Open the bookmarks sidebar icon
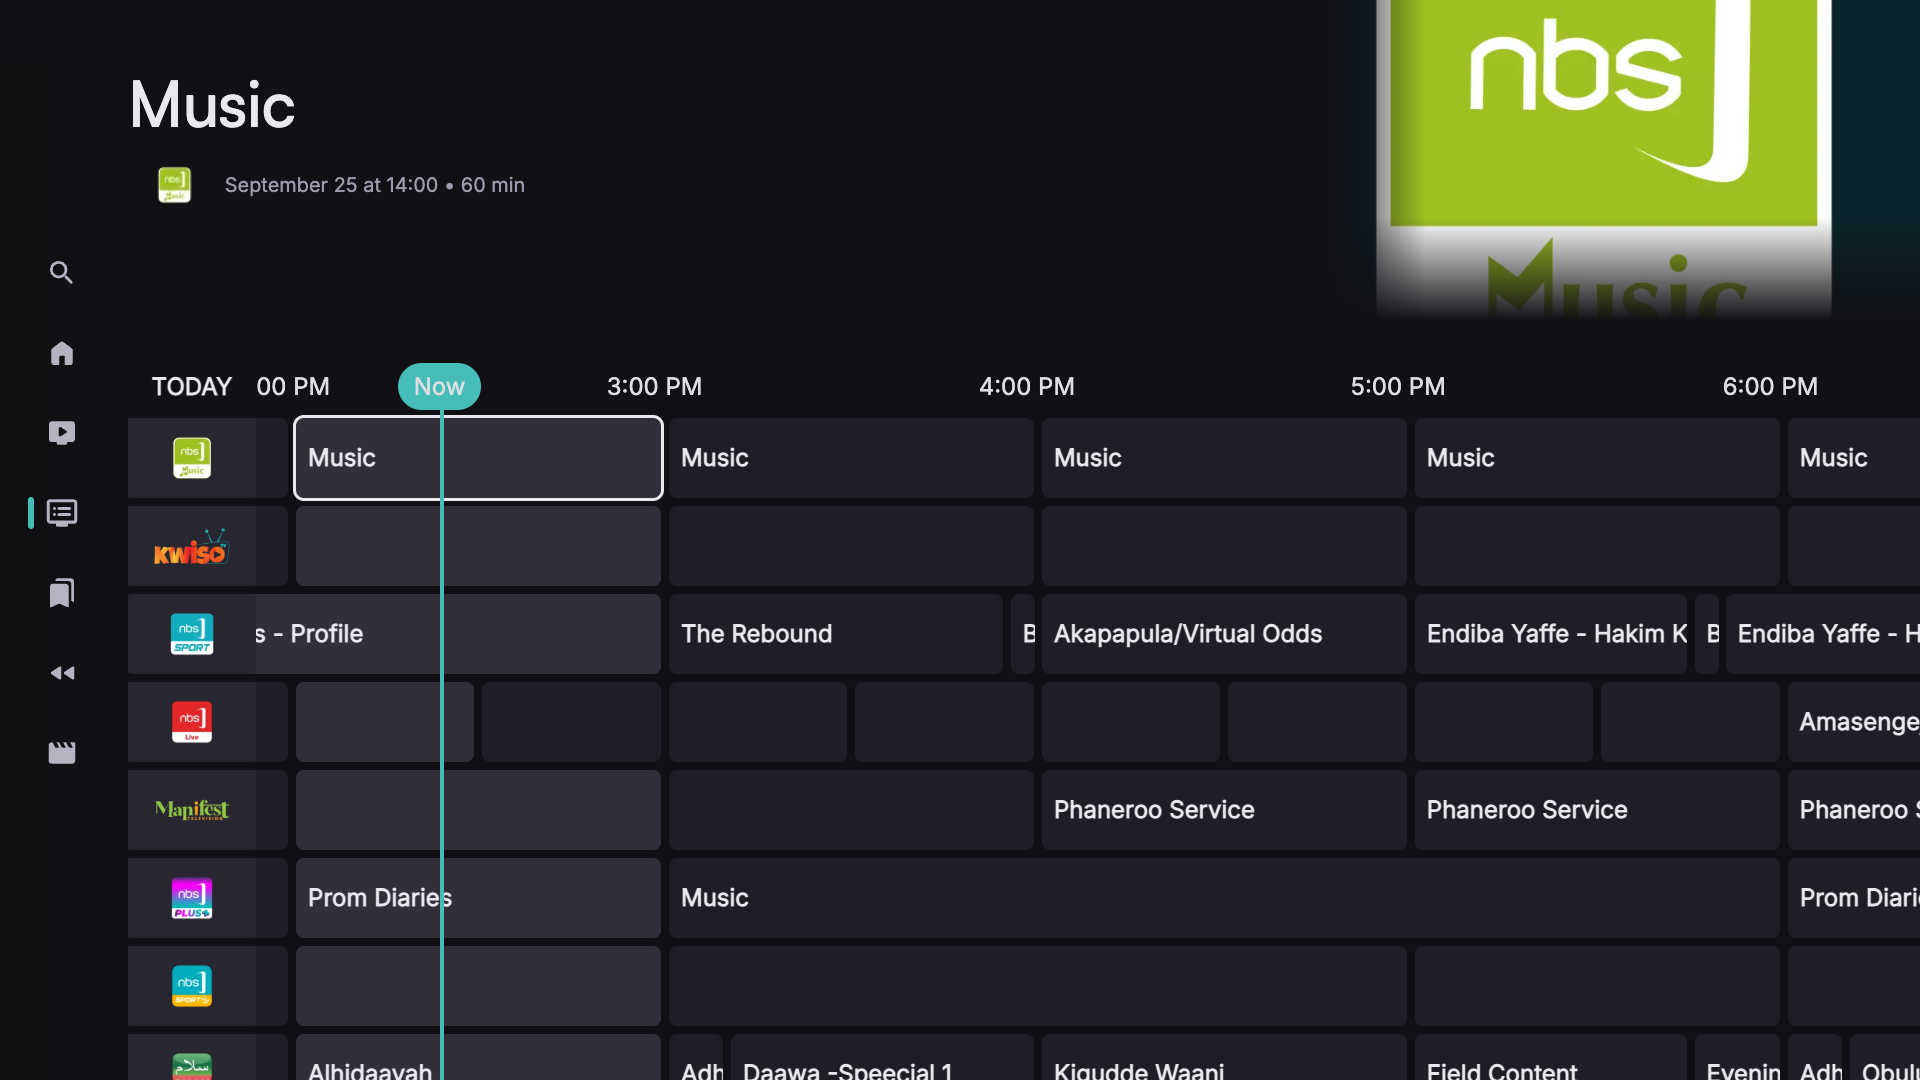 (61, 593)
